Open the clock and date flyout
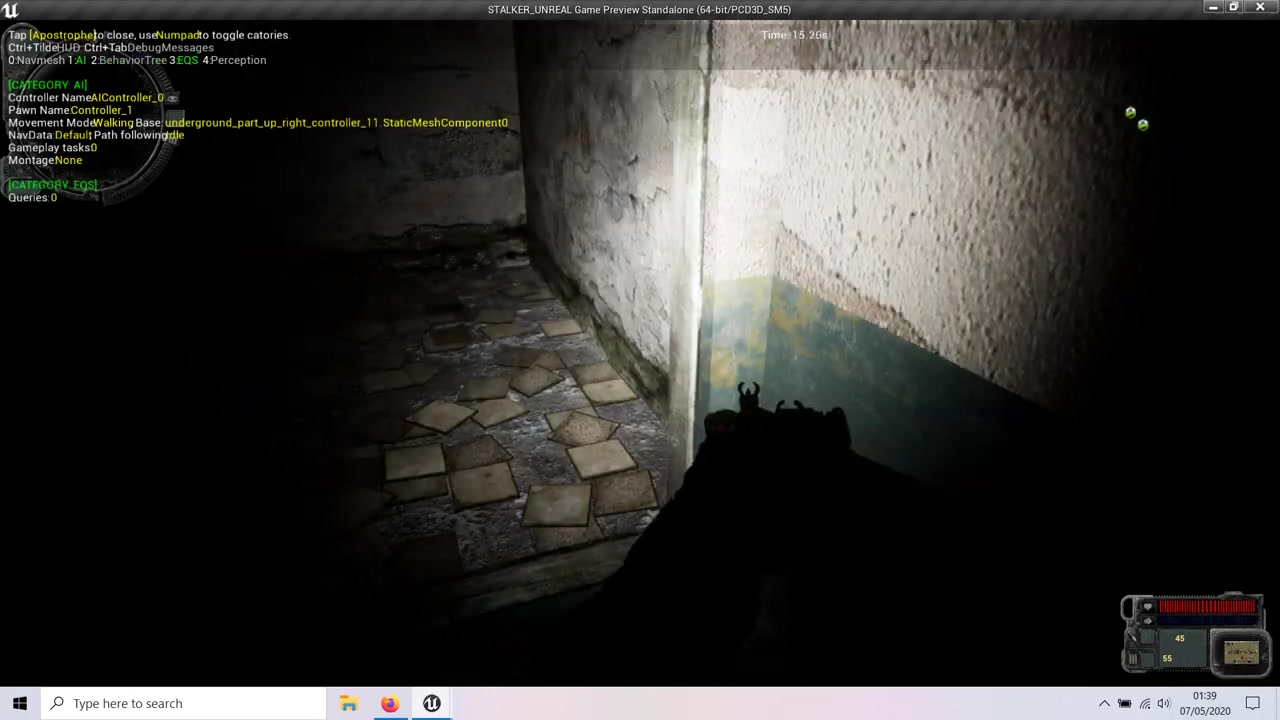This screenshot has height=720, width=1280. (1204, 703)
